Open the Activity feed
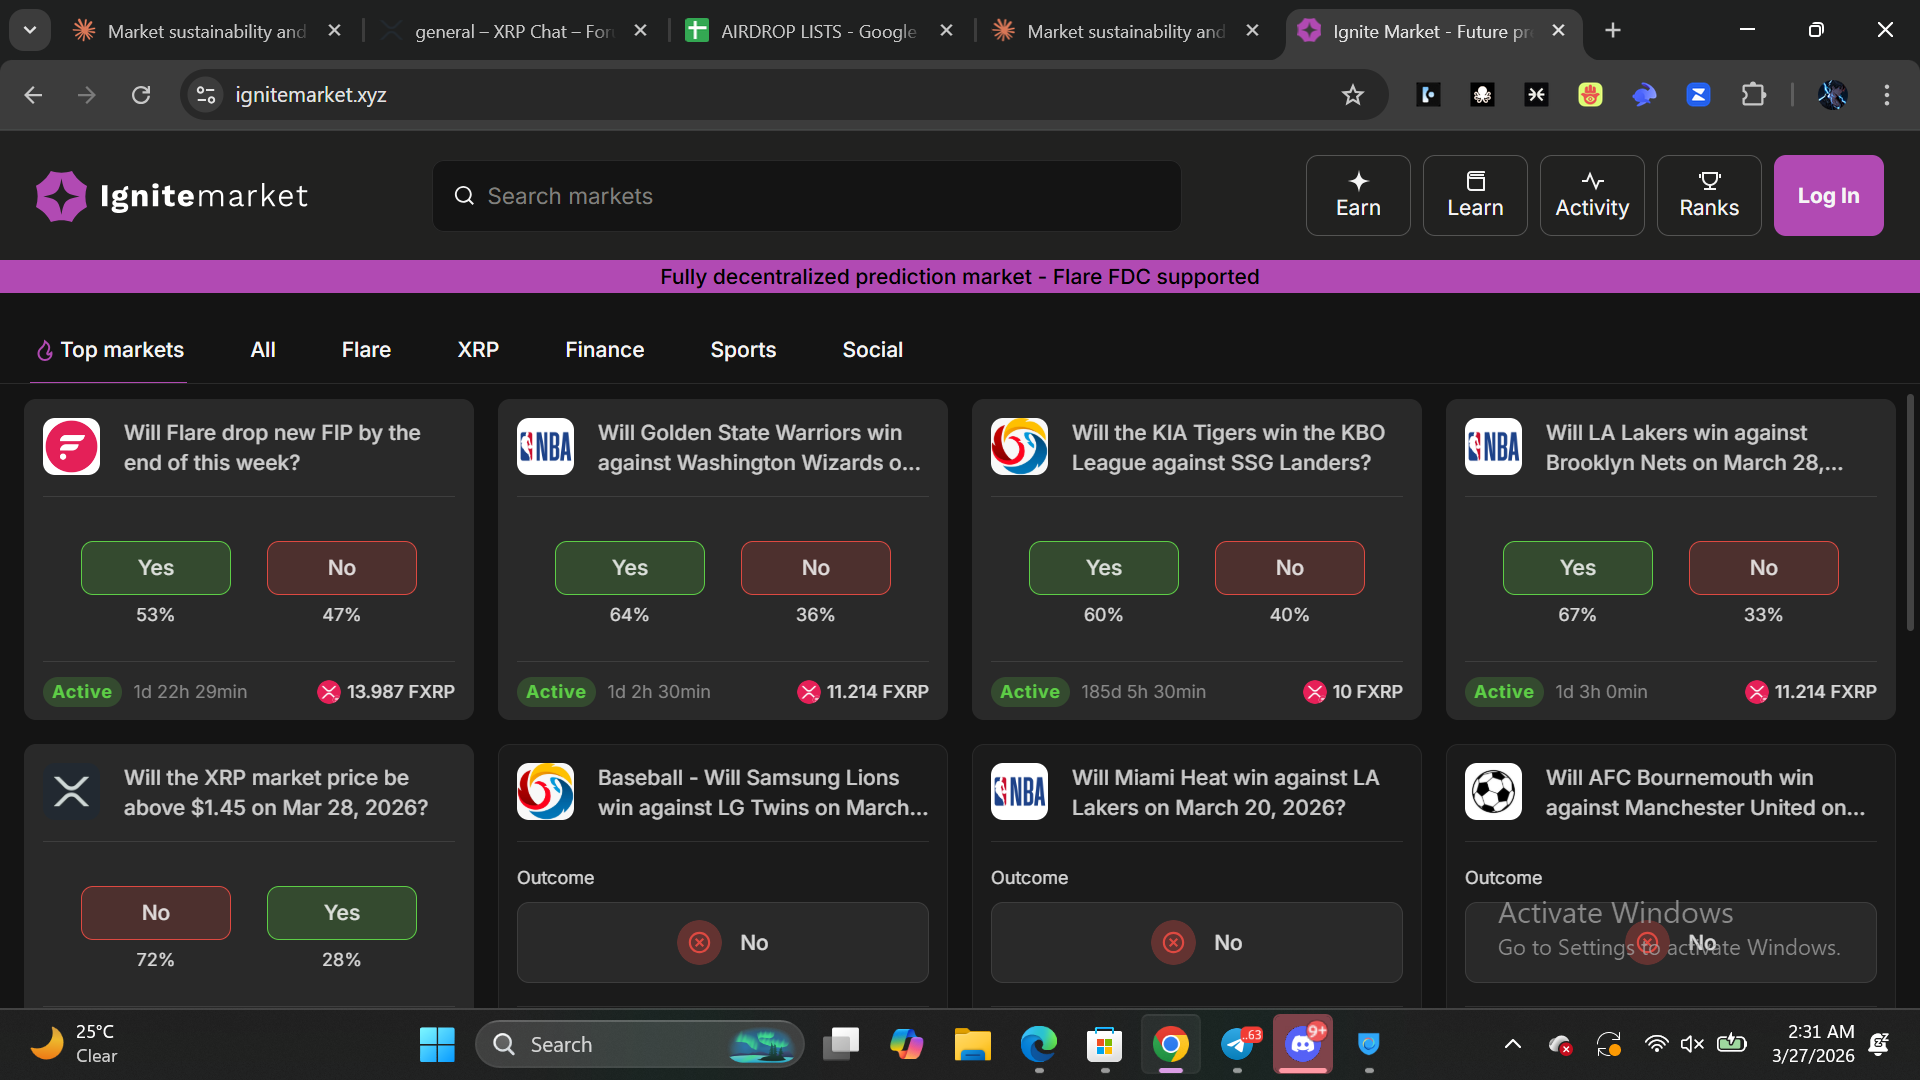Viewport: 1920px width, 1080px height. coord(1592,195)
